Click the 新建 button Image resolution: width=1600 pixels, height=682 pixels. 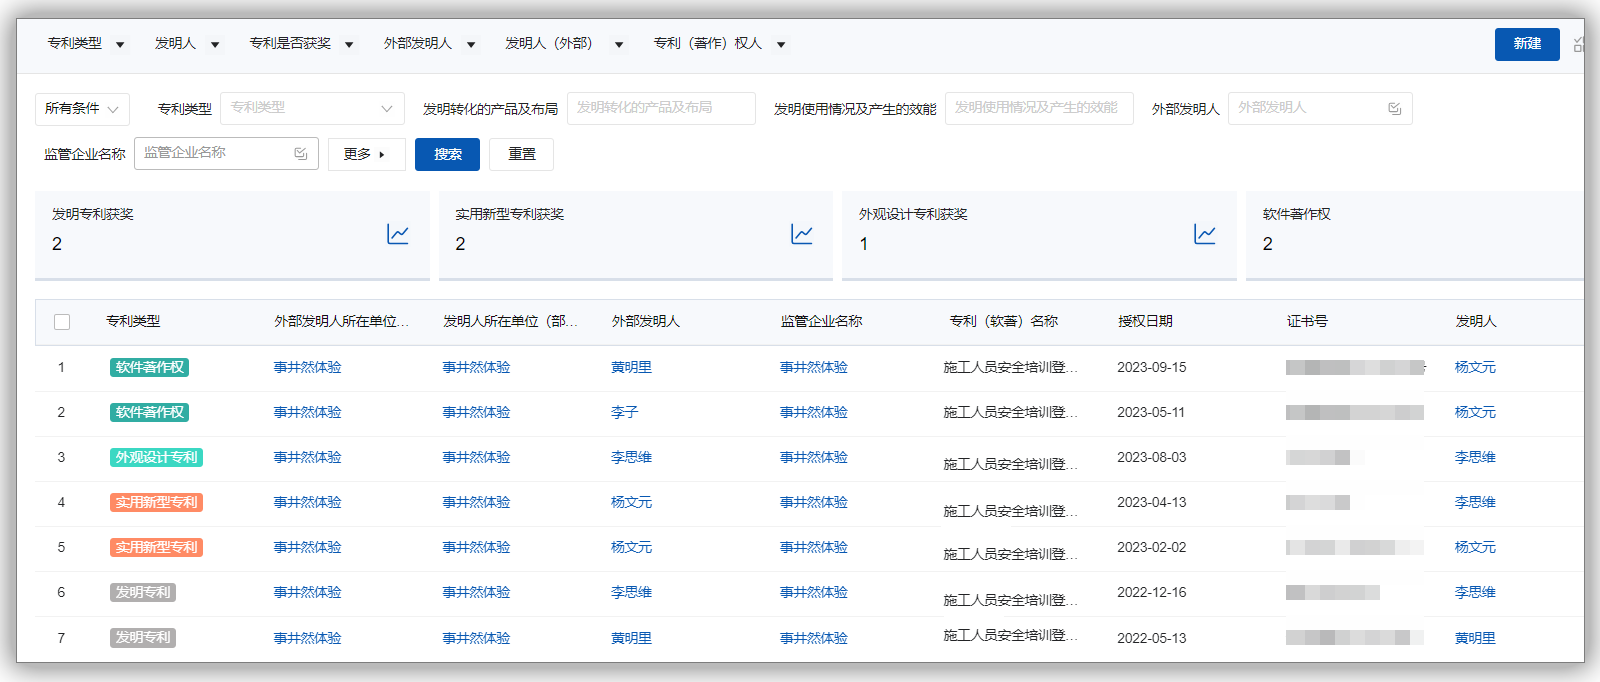coord(1527,44)
